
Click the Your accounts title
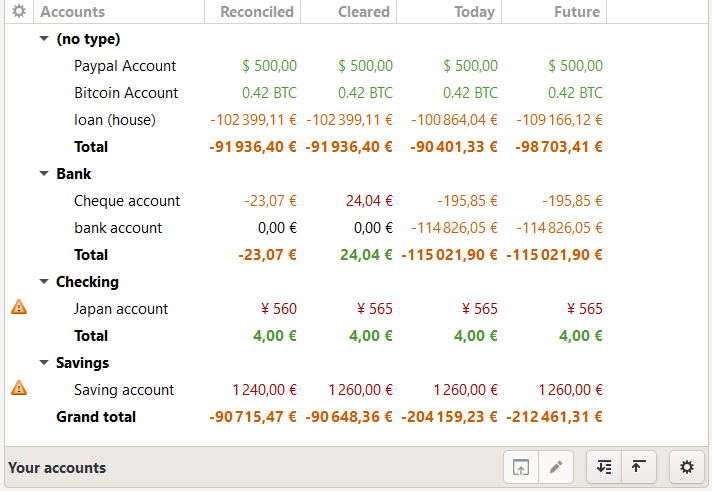57,467
